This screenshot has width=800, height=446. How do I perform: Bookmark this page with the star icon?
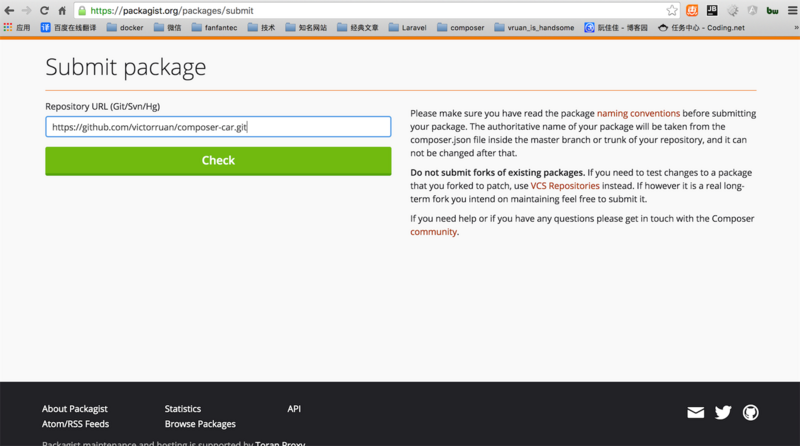pyautogui.click(x=672, y=10)
